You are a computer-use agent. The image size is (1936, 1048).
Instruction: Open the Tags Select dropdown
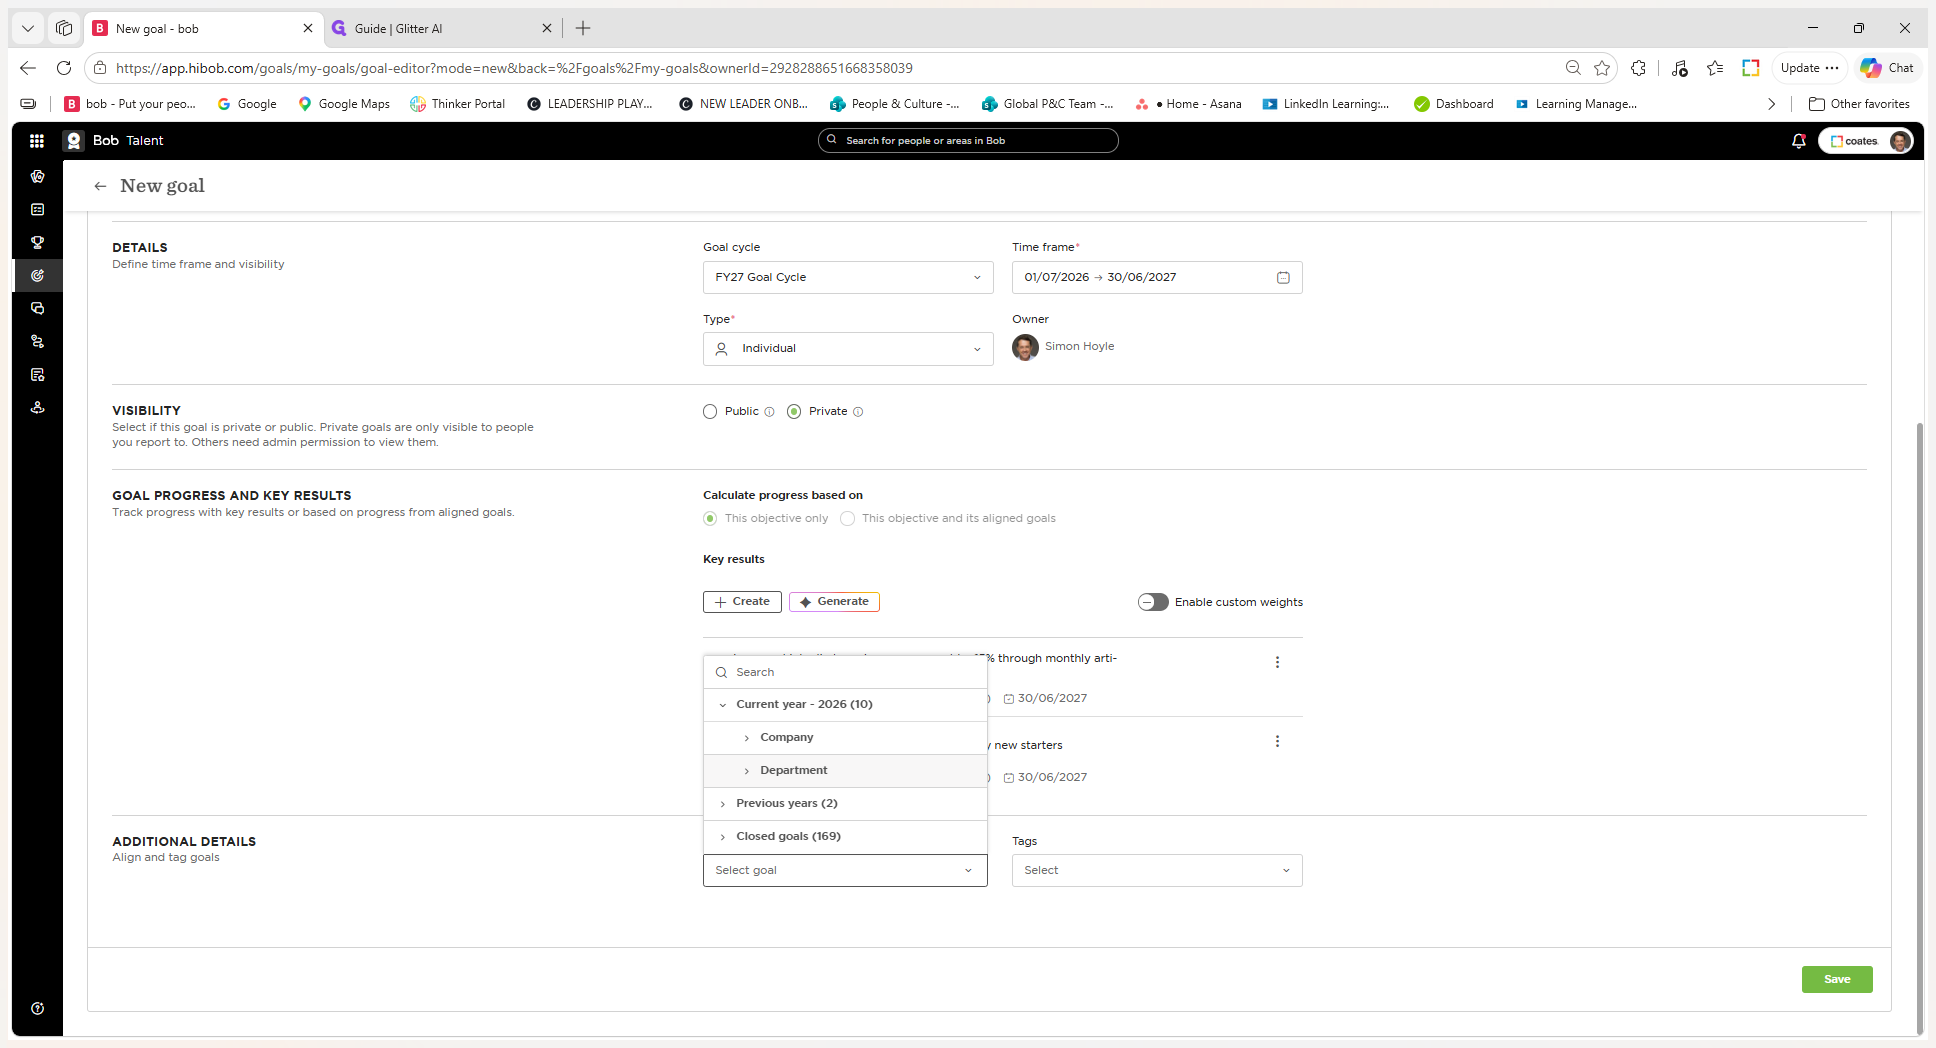tap(1157, 870)
